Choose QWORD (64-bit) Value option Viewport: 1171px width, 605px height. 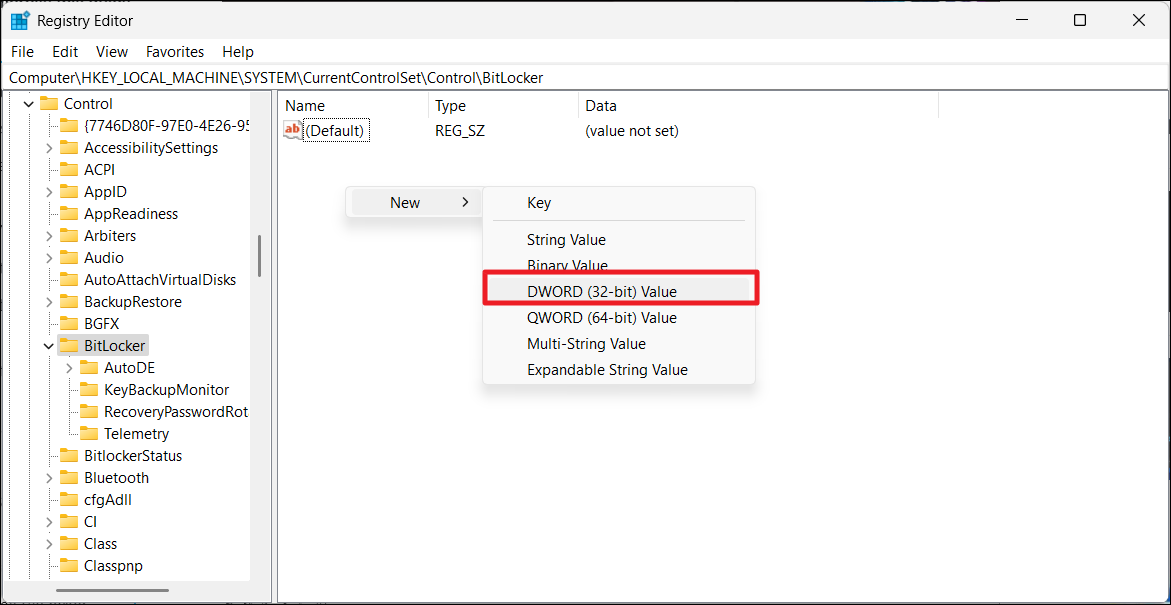click(x=619, y=317)
